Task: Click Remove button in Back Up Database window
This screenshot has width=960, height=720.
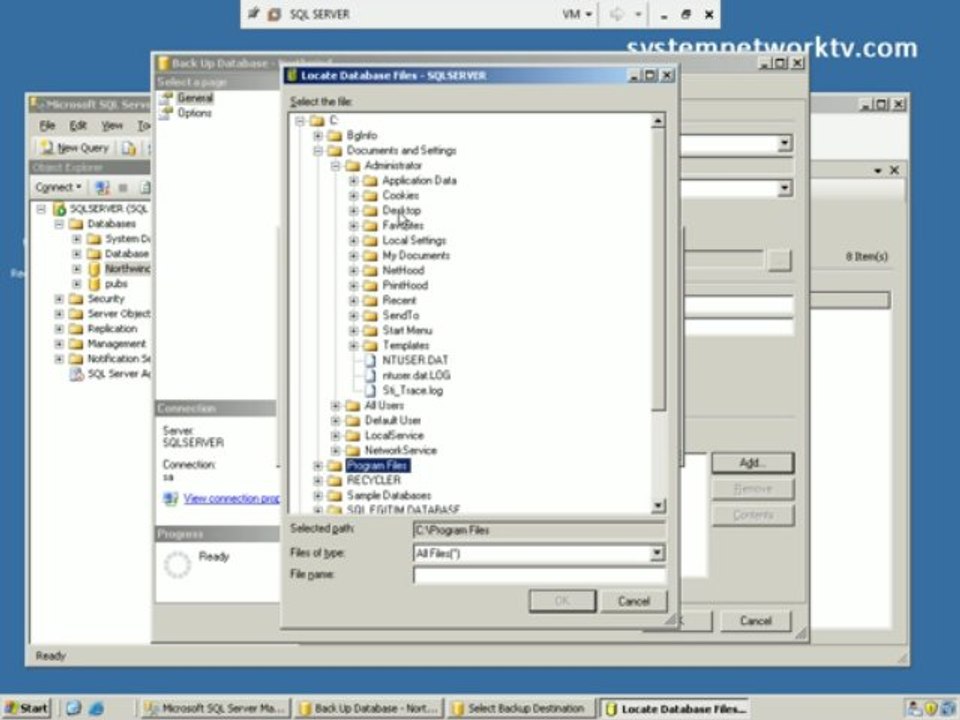Action: [x=752, y=489]
